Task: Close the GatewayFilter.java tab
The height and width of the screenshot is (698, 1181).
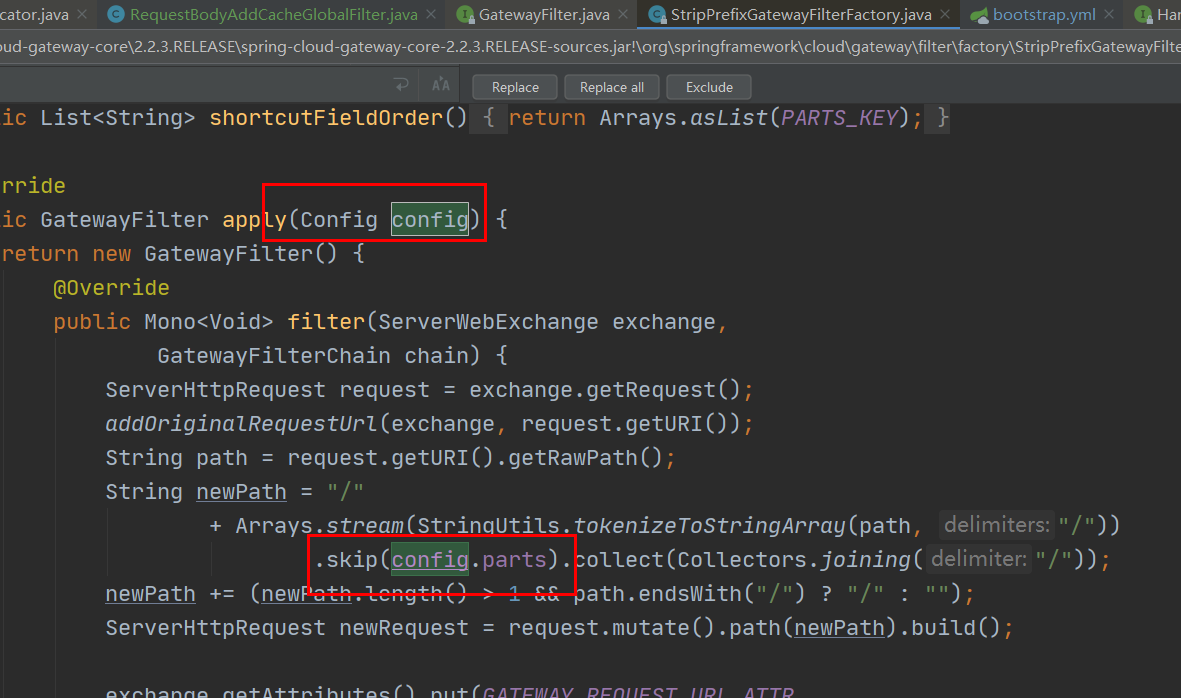Action: click(623, 14)
